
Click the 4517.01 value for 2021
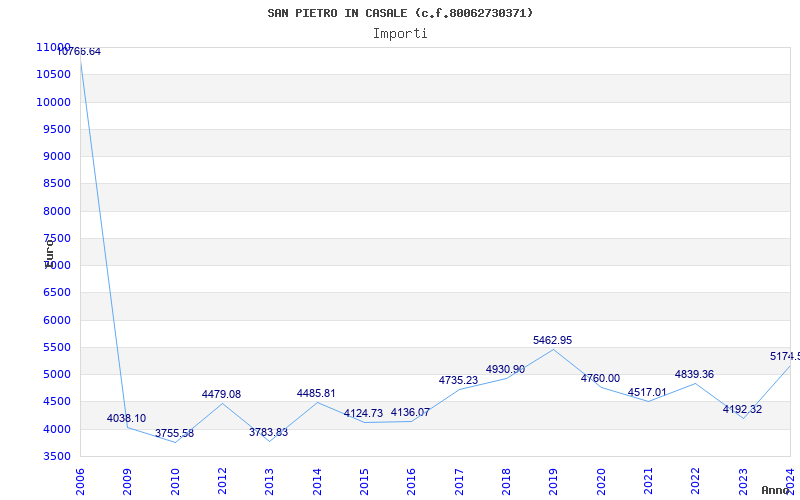click(x=647, y=392)
